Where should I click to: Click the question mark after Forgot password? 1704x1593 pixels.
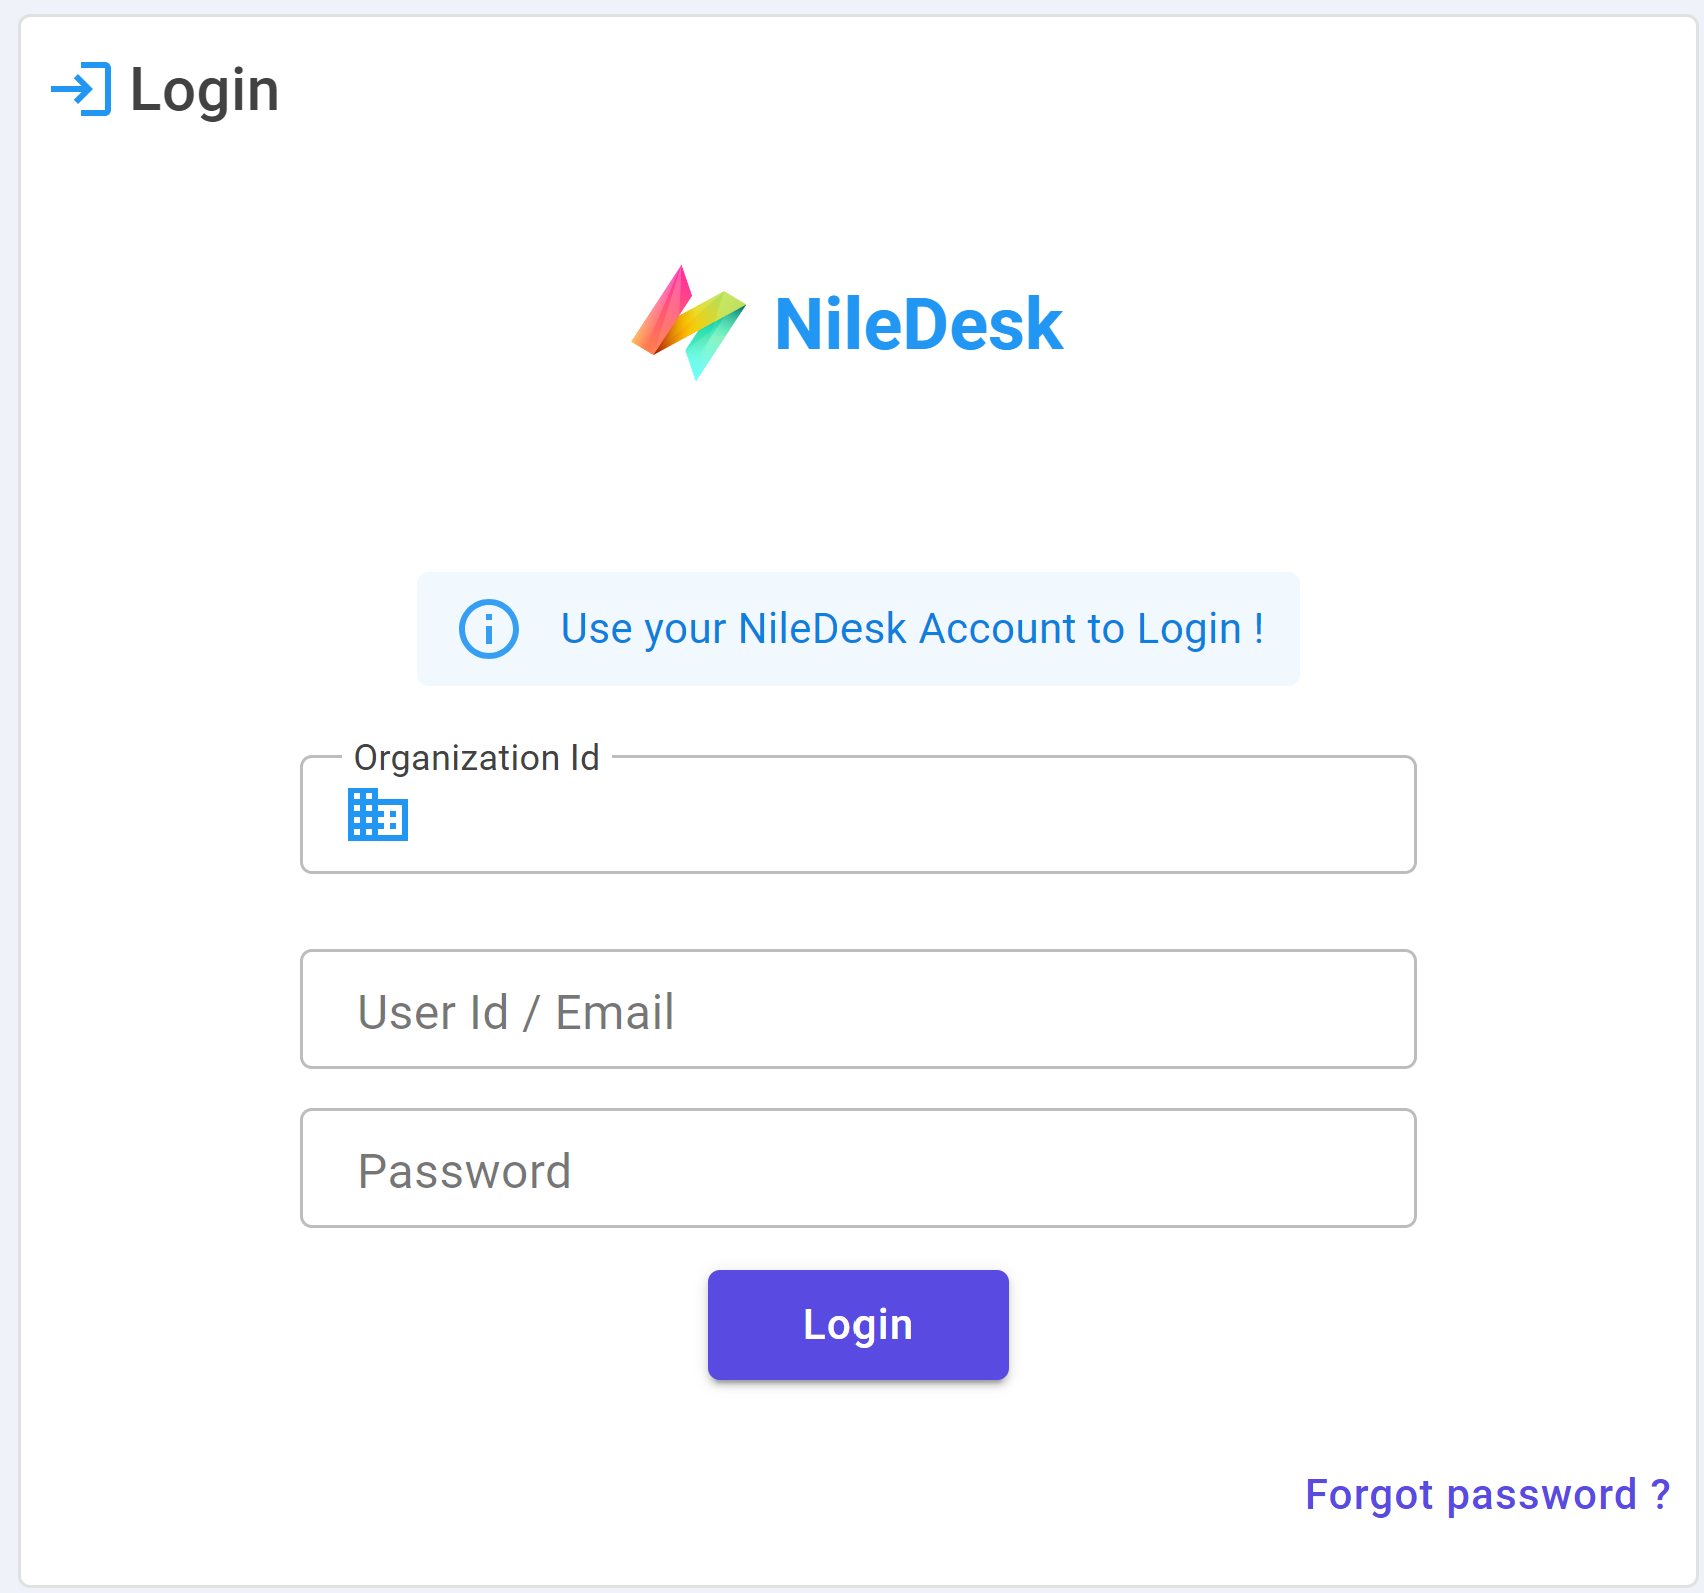(x=1660, y=1494)
